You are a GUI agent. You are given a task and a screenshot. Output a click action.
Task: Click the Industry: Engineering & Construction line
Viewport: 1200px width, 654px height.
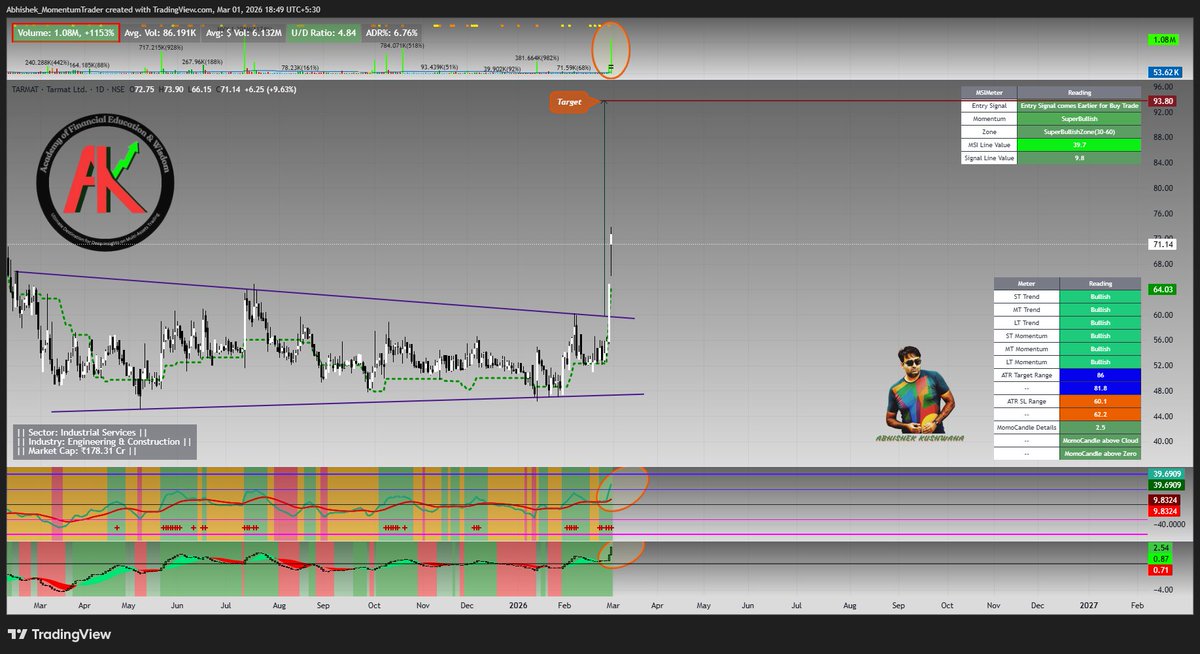tap(102, 440)
